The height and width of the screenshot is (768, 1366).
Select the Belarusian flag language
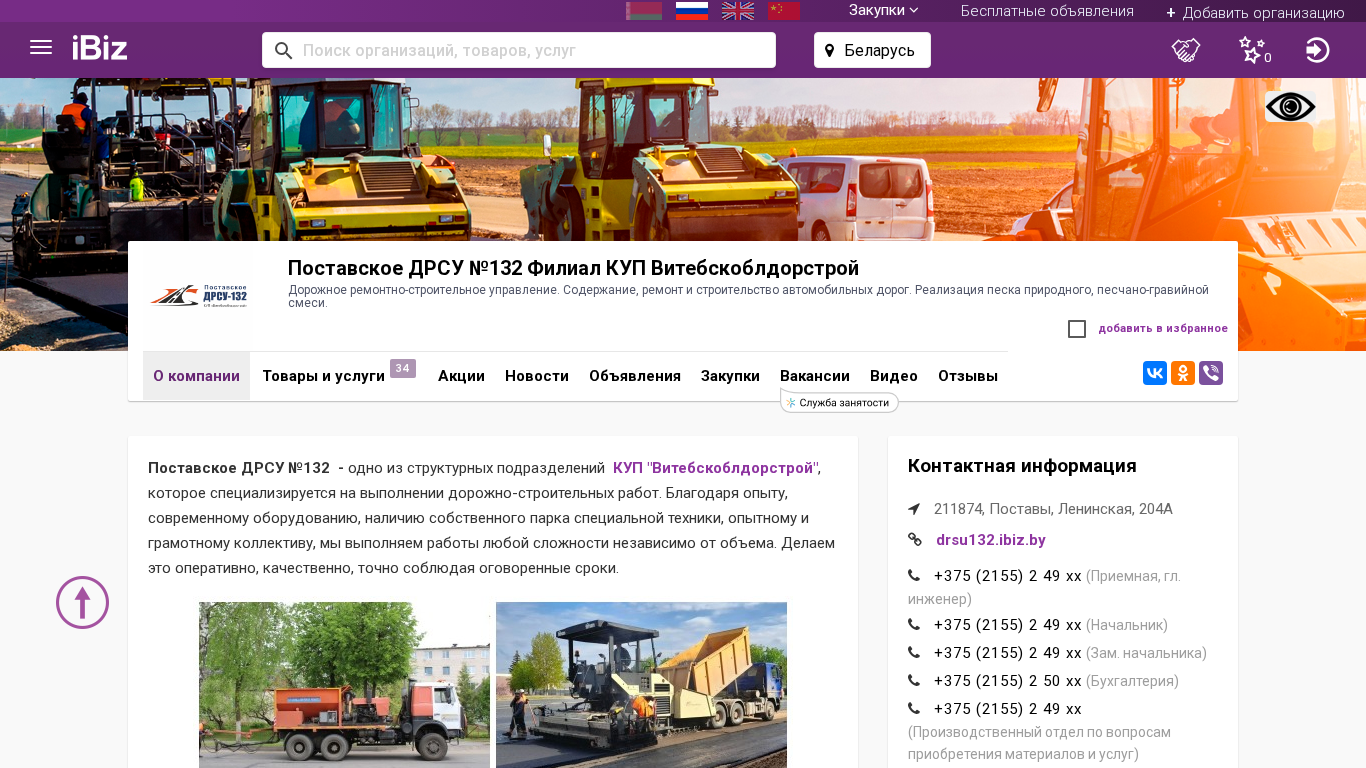644,11
